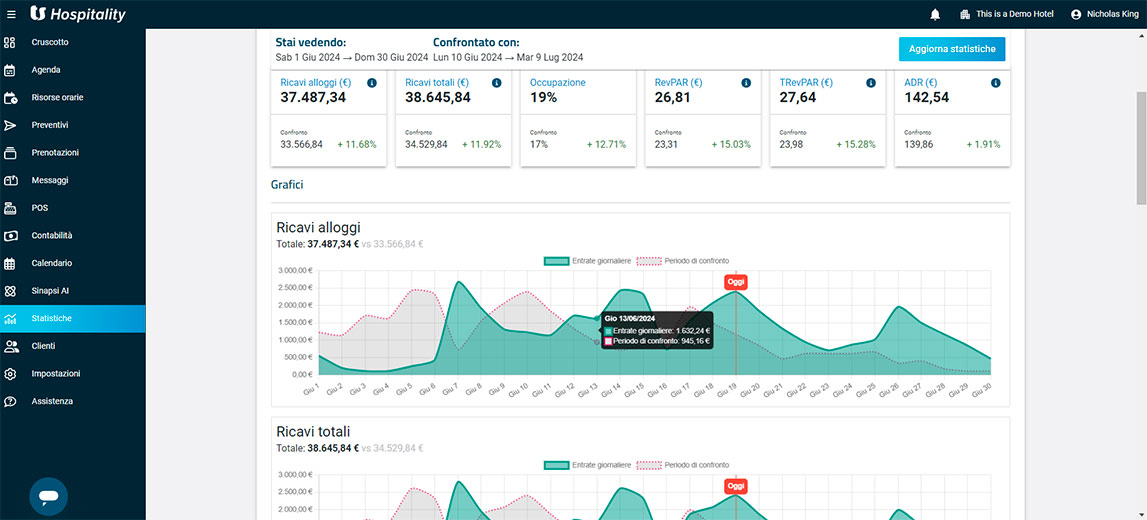Toggle Periodo di confronto legend in Ricavi alloggi
Viewport: 1147px width, 520px height.
coord(683,261)
